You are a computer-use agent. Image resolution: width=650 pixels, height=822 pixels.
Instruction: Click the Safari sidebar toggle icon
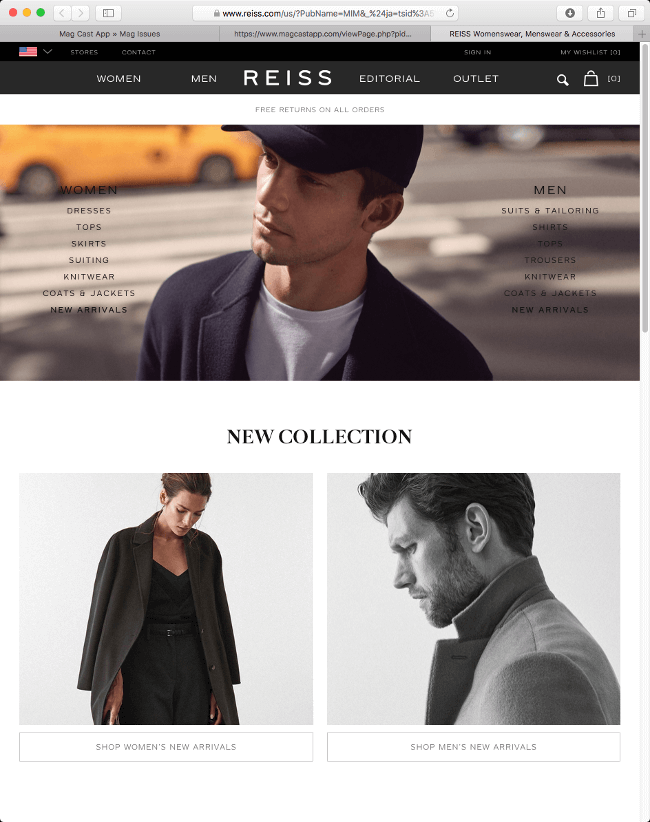click(109, 13)
